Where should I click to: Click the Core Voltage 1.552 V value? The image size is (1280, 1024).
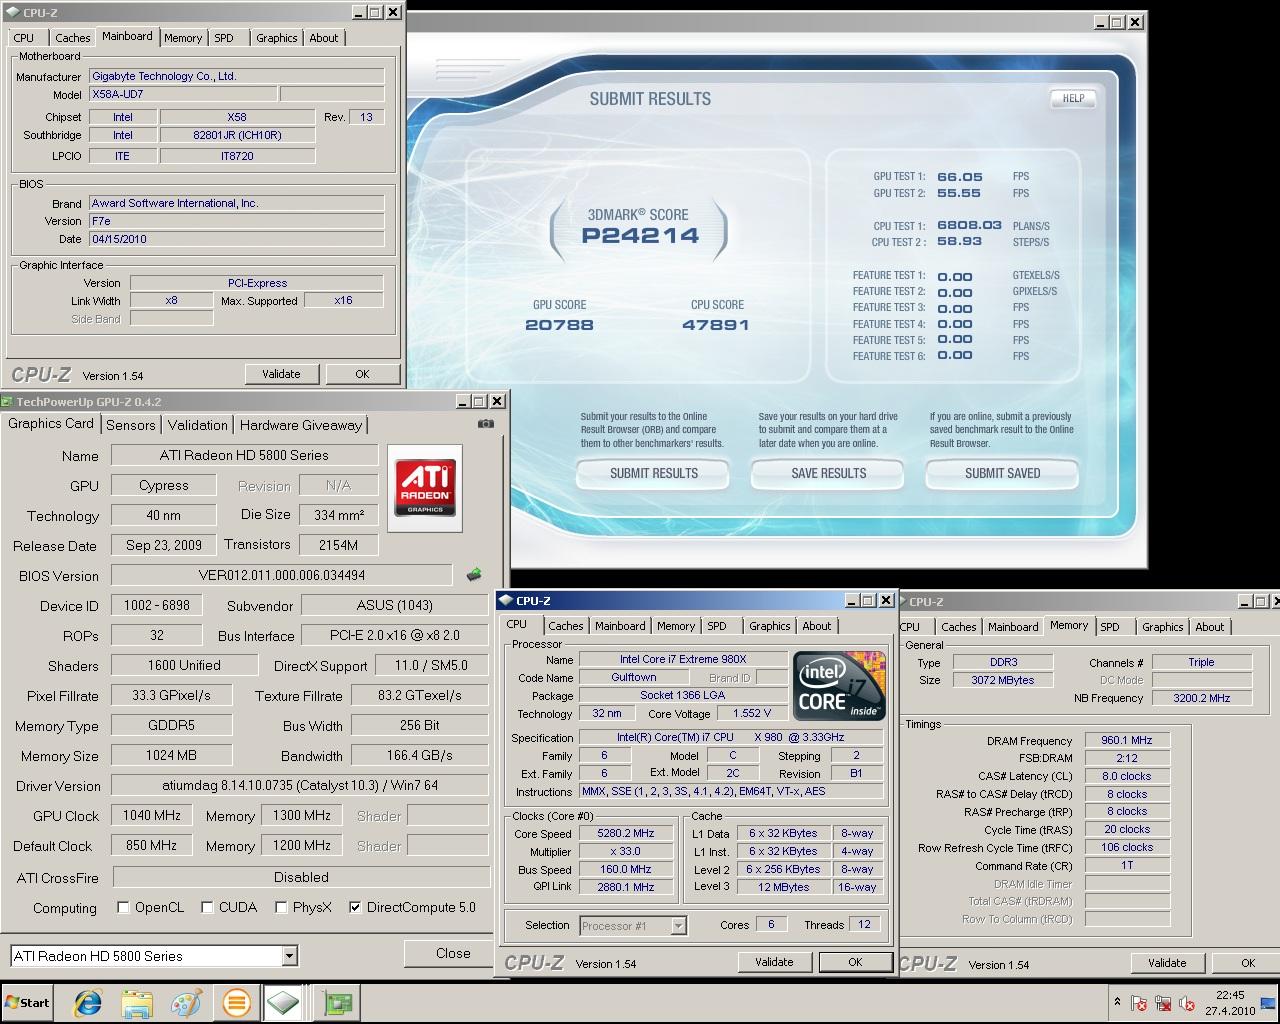752,714
